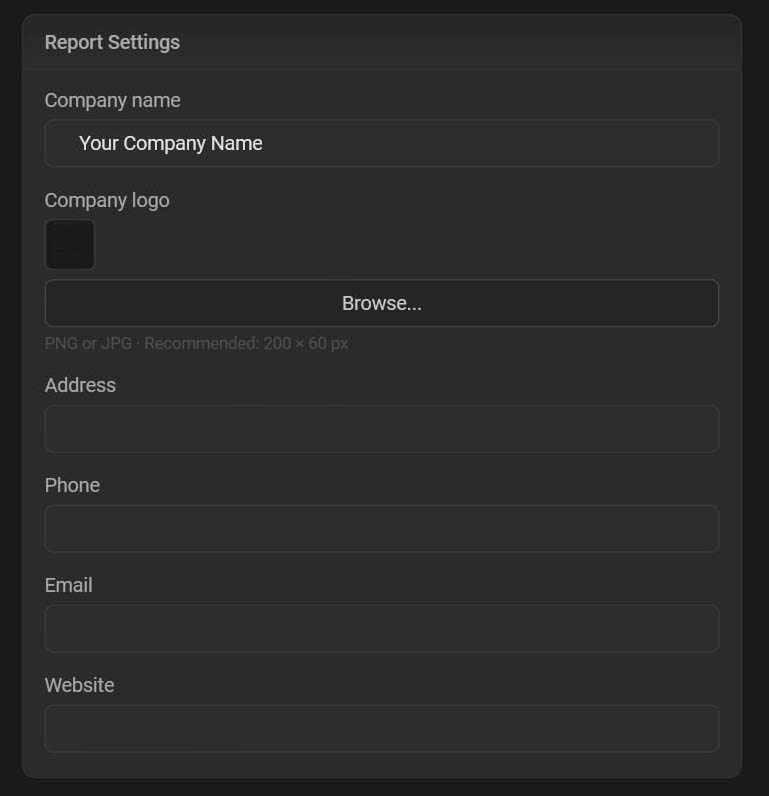This screenshot has height=796, width=769.
Task: Click the Phone field label
Action: pyautogui.click(x=72, y=485)
